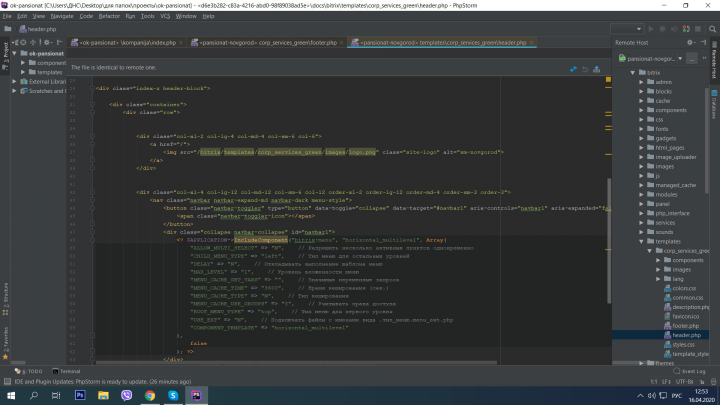The image size is (720, 405).
Task: Click the LF line separator in status bar
Action: pyautogui.click(x=666, y=382)
